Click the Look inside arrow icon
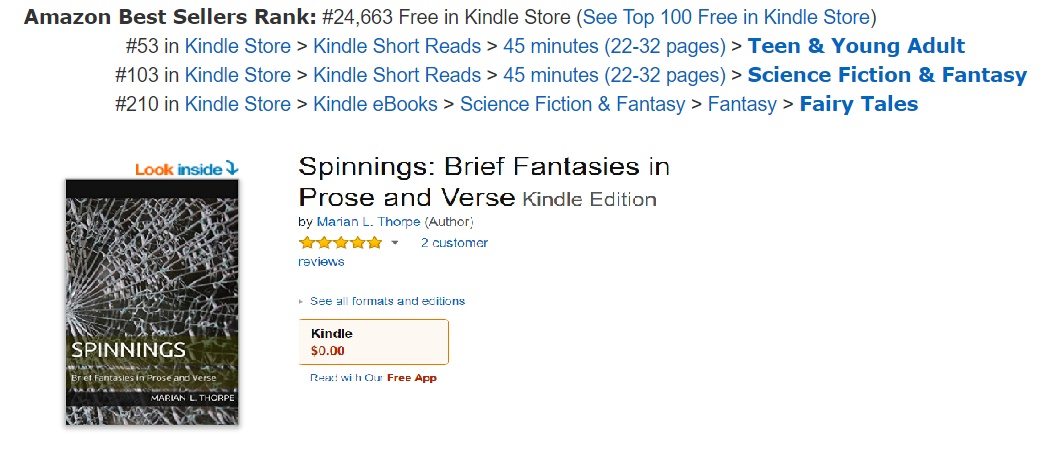Screen dimensions: 1052x475 [x=231, y=169]
